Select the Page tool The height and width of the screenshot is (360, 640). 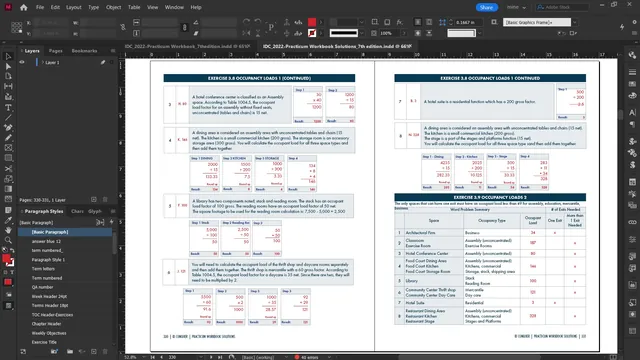(8, 76)
